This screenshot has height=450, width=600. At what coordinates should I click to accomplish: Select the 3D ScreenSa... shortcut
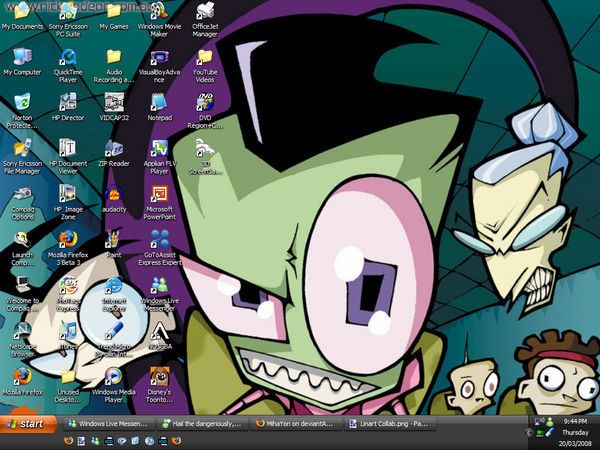pos(205,157)
